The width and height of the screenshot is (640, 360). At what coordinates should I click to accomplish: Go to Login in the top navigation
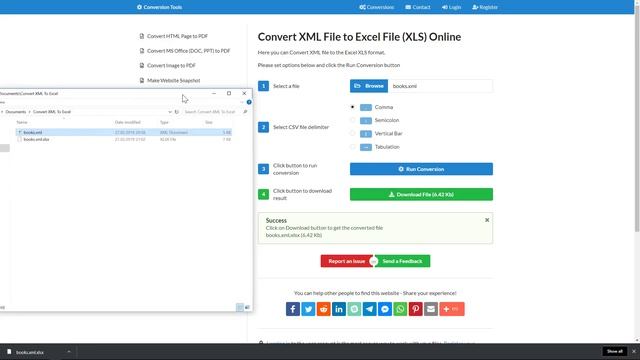pyautogui.click(x=451, y=7)
